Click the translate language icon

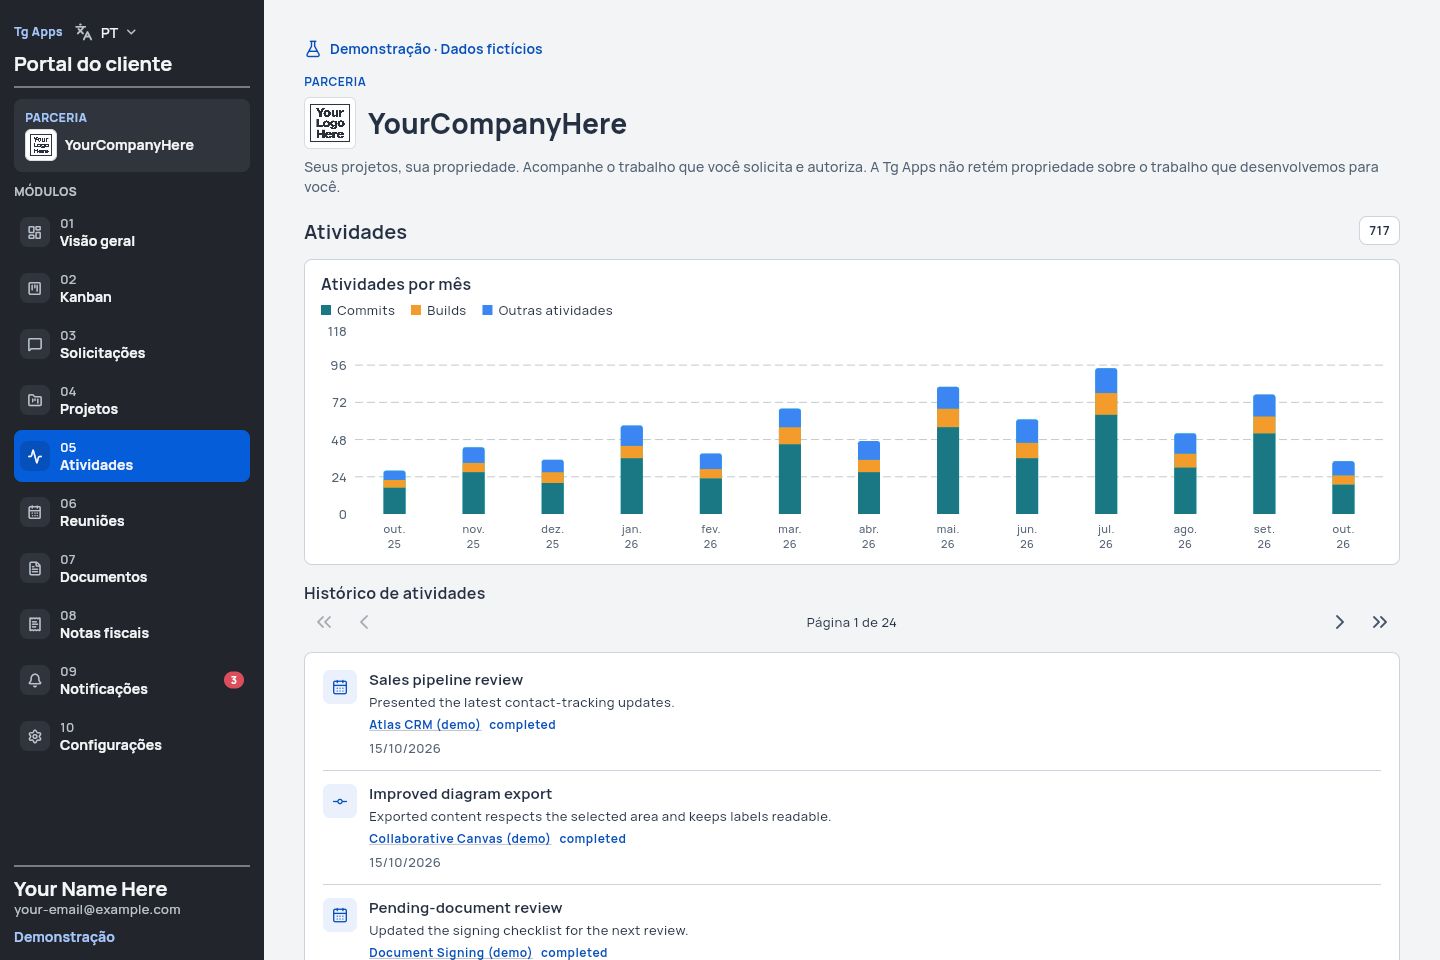pyautogui.click(x=84, y=32)
